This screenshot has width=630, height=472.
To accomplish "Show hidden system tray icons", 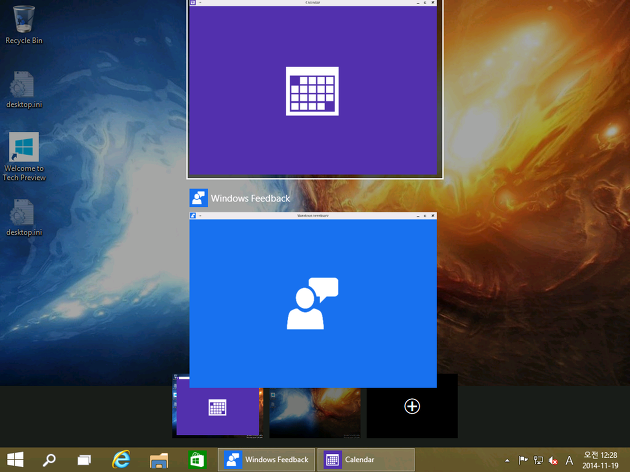I will (507, 460).
